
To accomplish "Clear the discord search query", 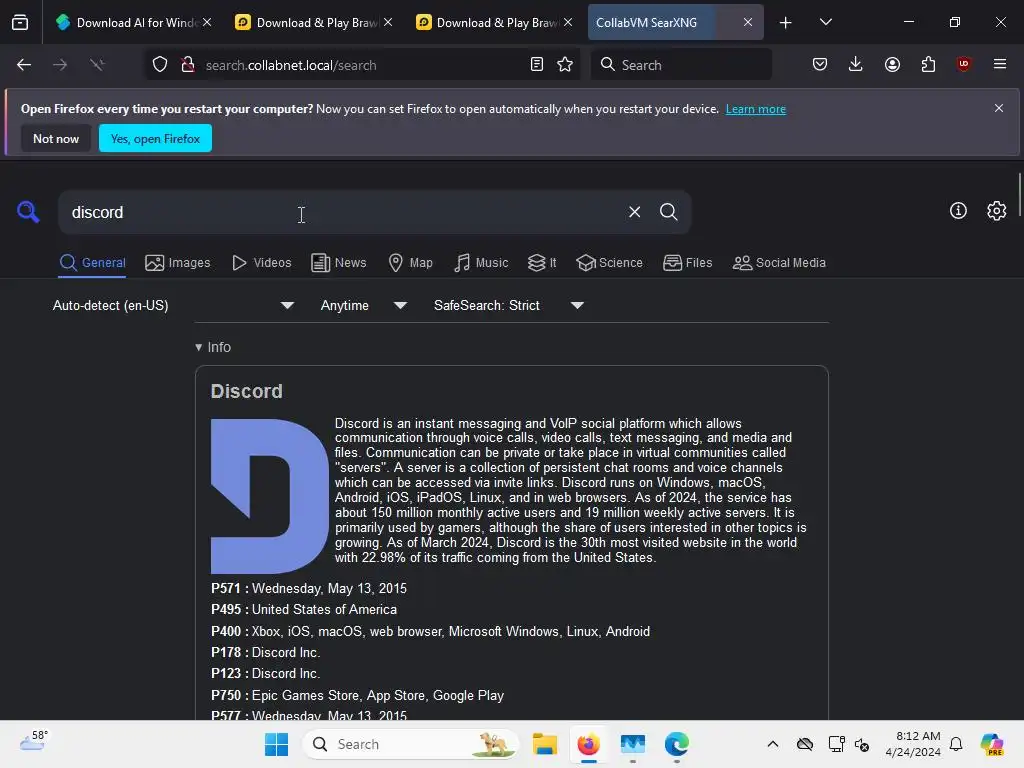I will (x=634, y=212).
